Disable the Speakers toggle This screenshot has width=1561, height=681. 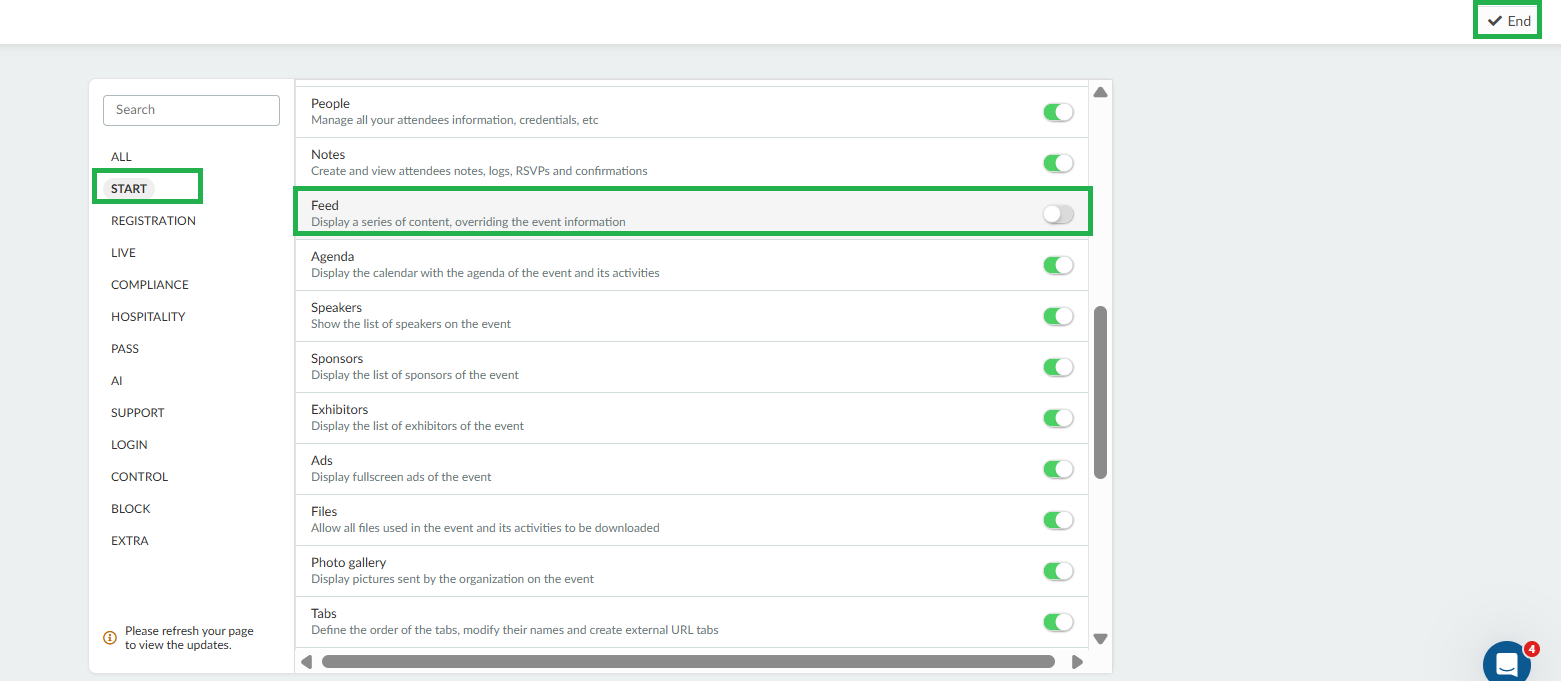[1058, 316]
